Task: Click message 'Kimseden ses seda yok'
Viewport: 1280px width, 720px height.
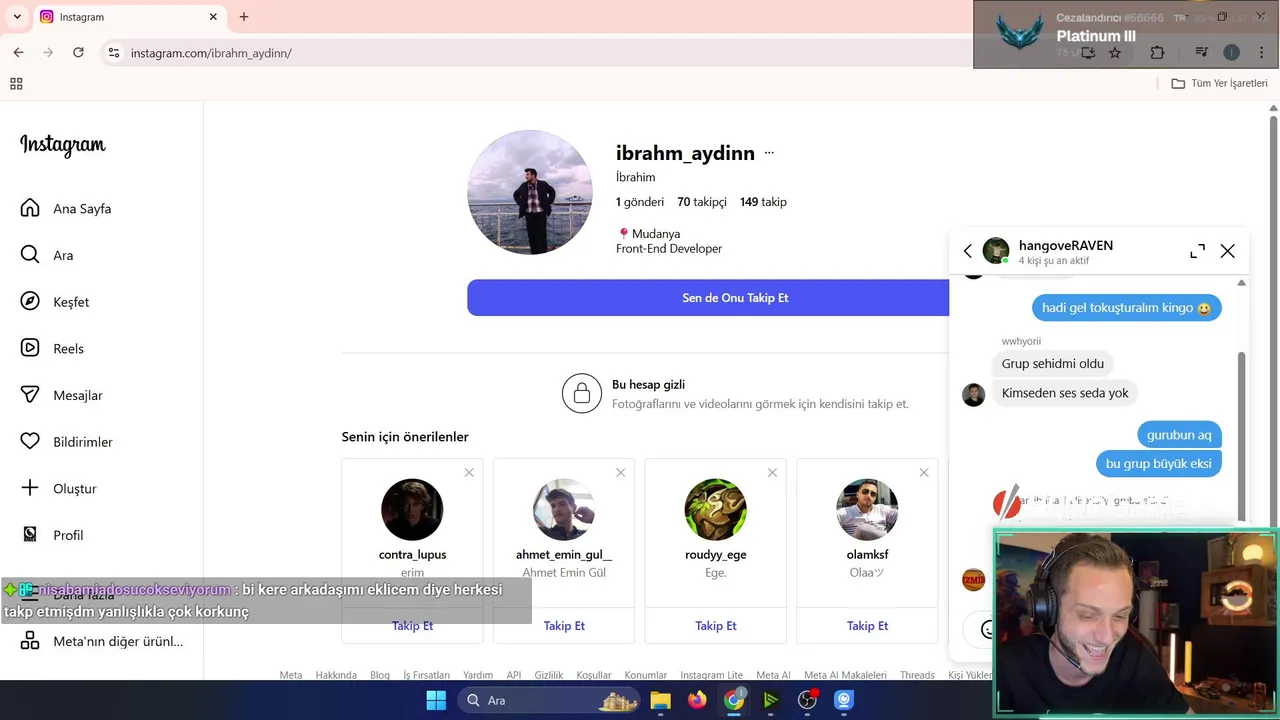Action: tap(1065, 393)
